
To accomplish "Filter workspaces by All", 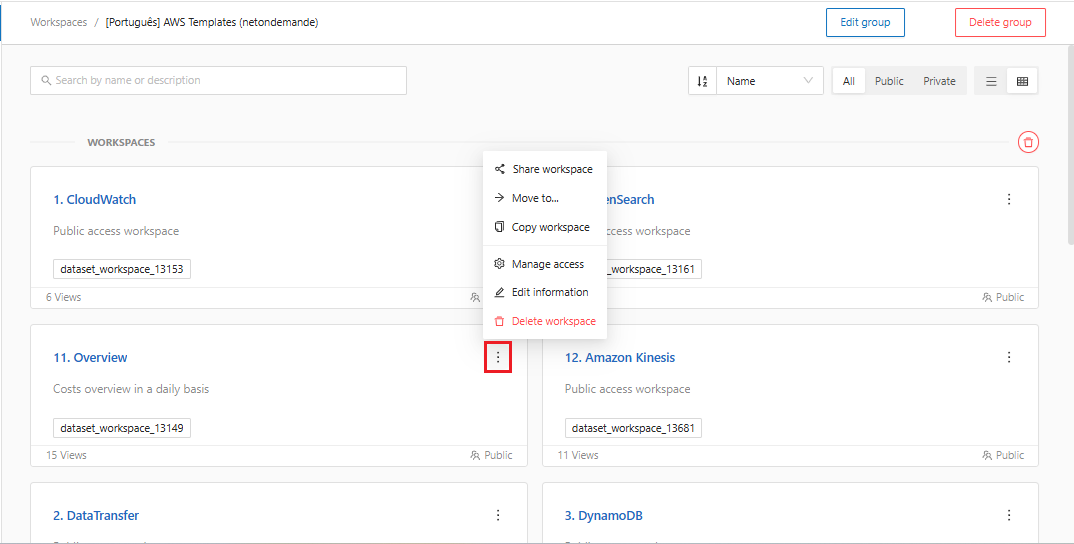I will [x=848, y=82].
